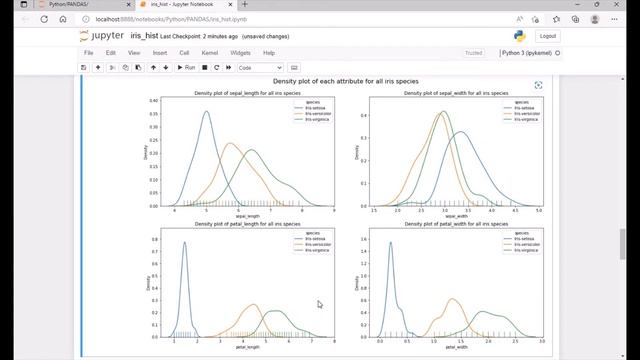Open the Cell menu

(184, 53)
